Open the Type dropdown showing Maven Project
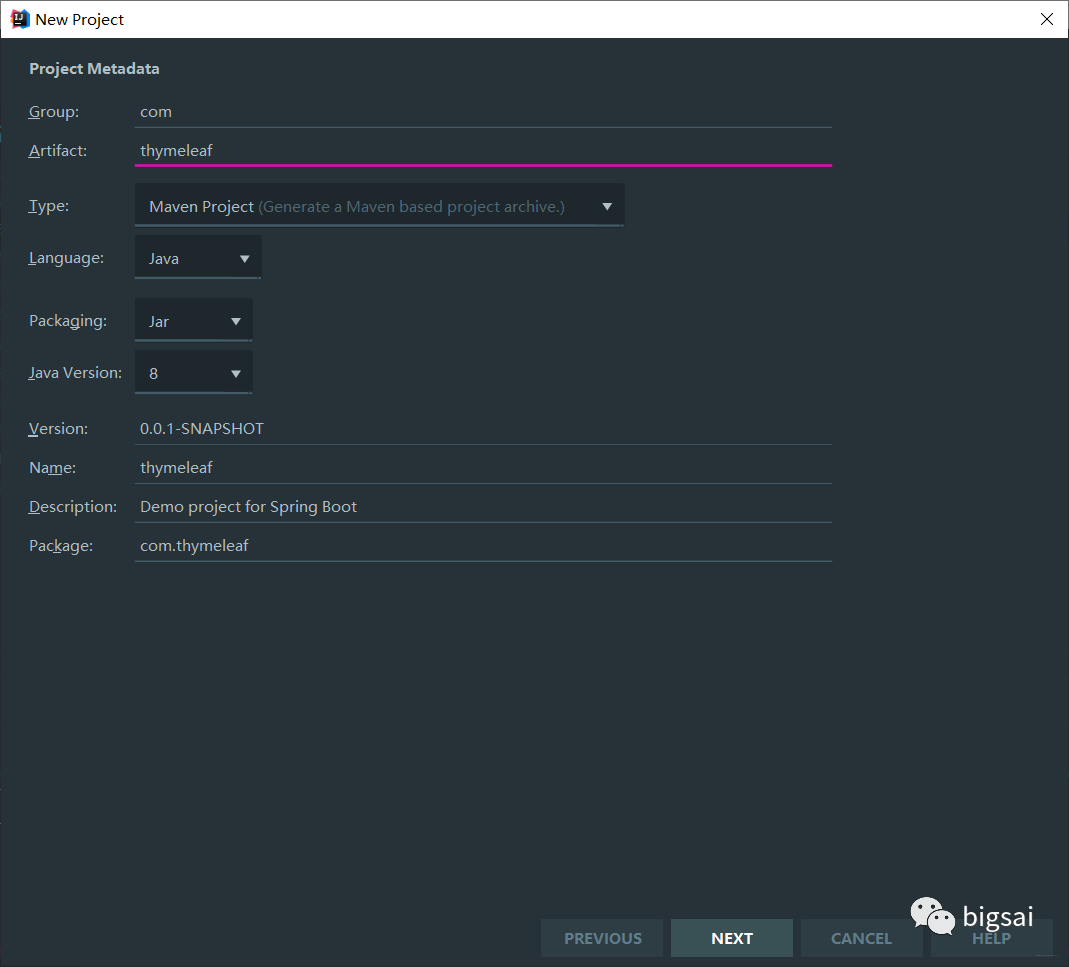The height and width of the screenshot is (967, 1069). pos(379,206)
